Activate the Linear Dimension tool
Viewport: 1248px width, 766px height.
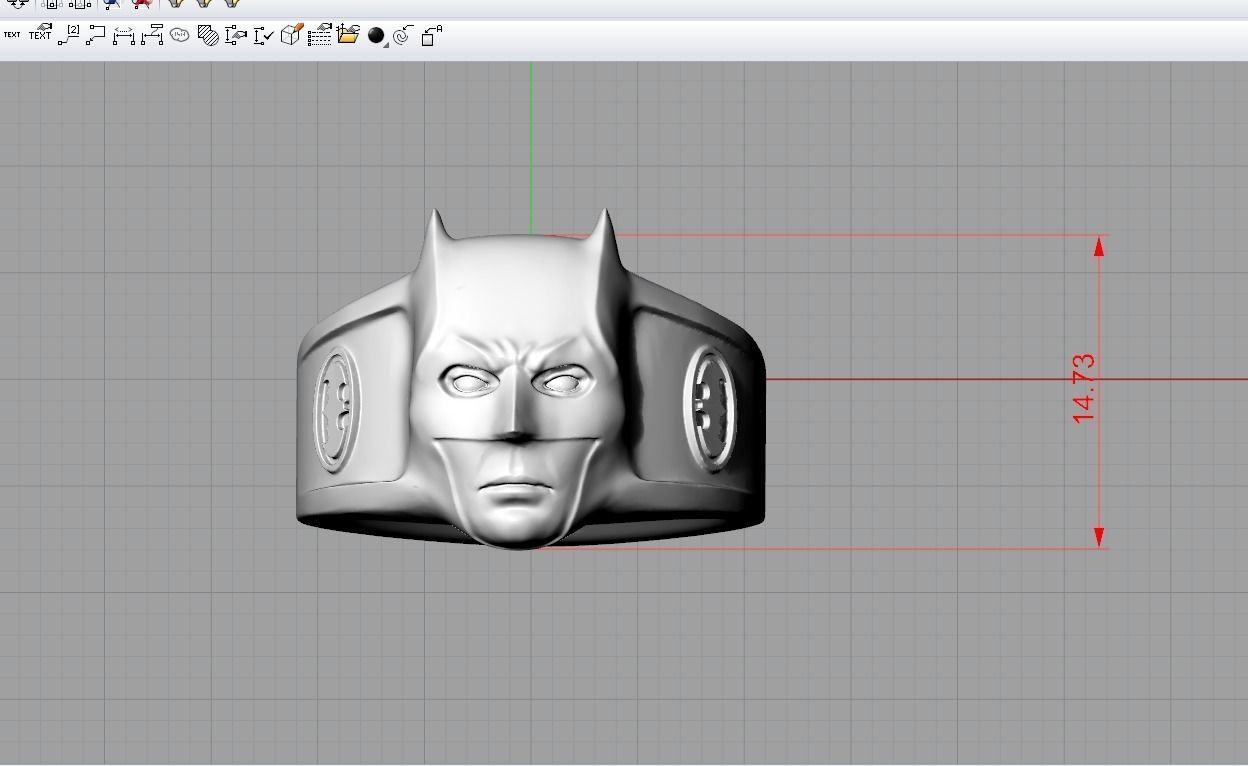click(124, 36)
